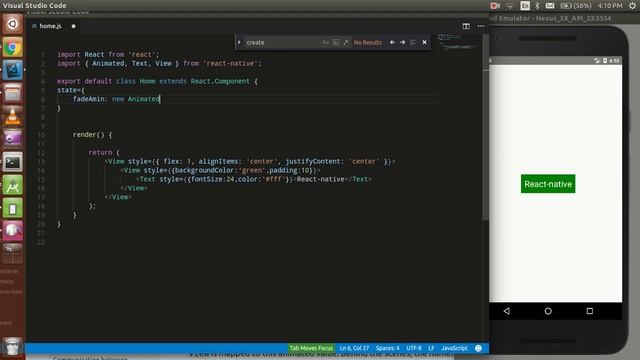Open Files manager from the dock

tap(13, 93)
